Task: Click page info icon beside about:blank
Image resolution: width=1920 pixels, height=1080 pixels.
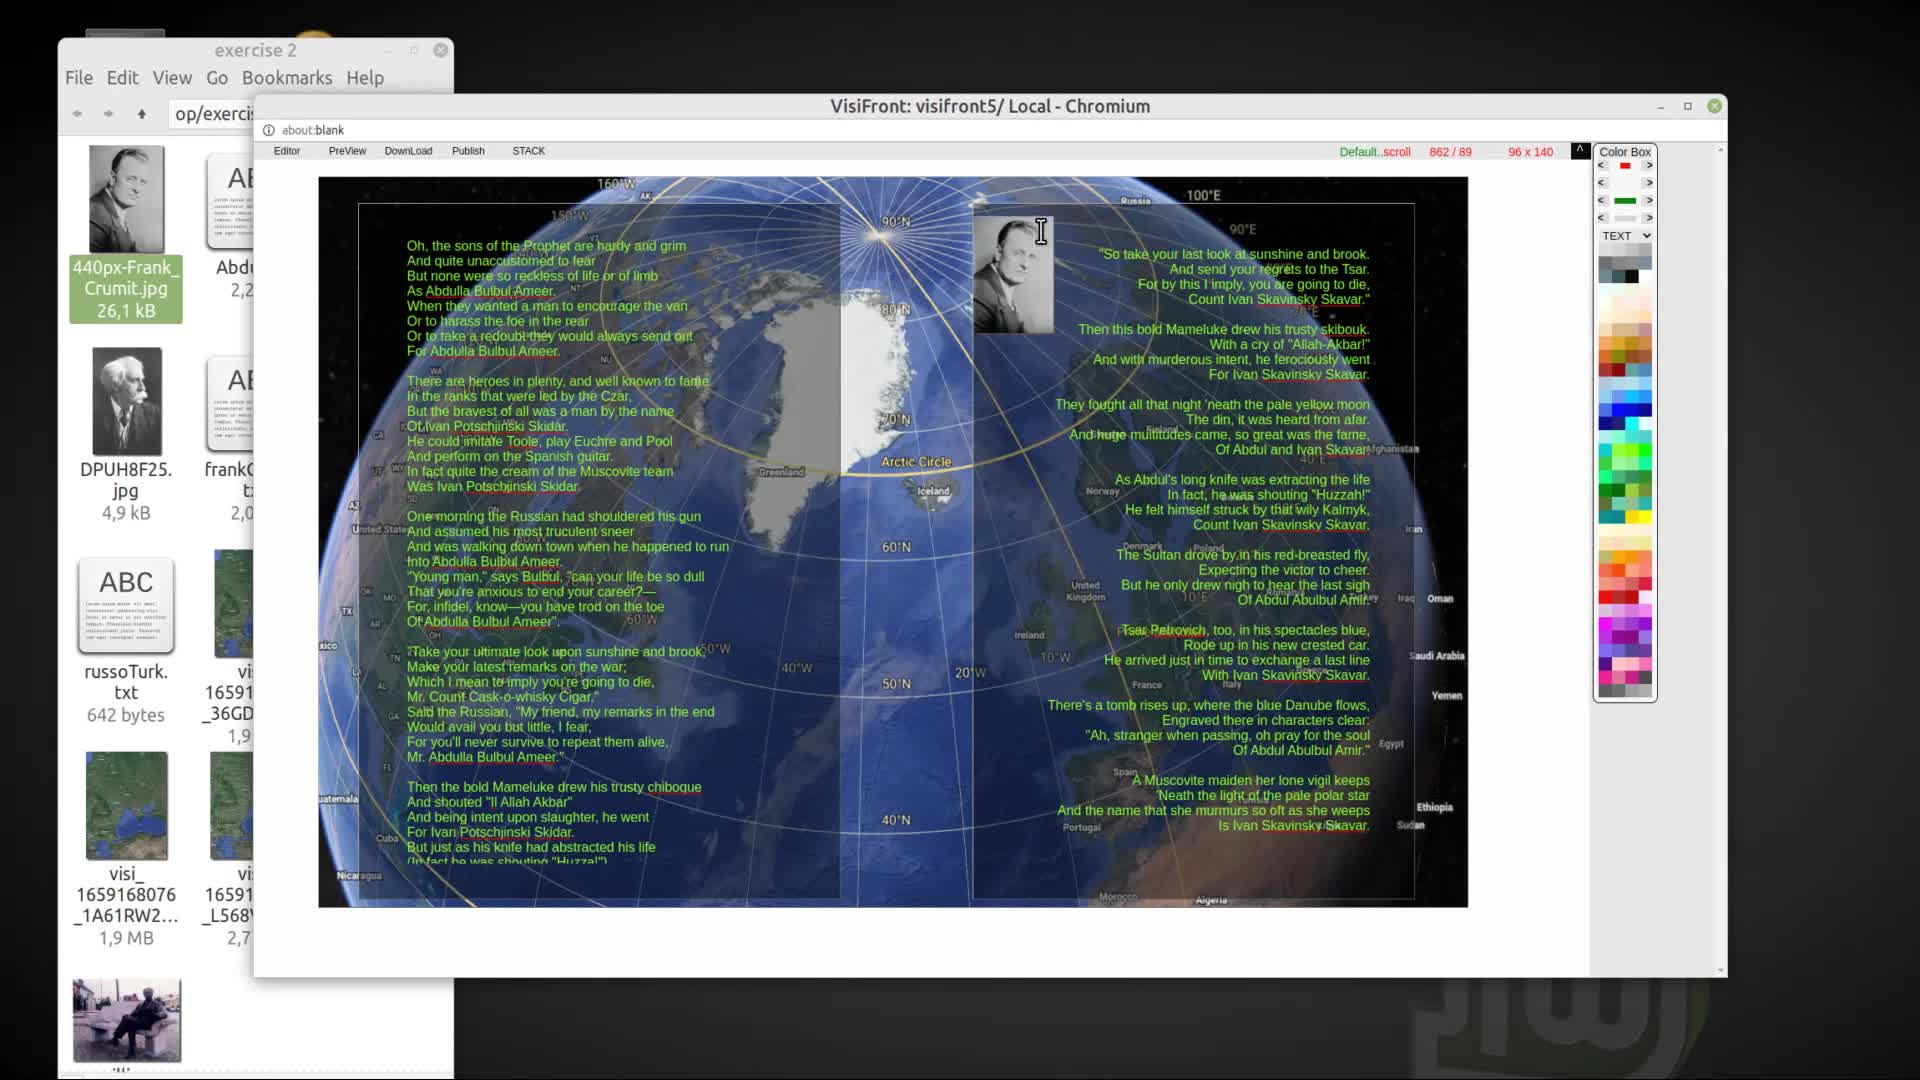Action: point(268,130)
